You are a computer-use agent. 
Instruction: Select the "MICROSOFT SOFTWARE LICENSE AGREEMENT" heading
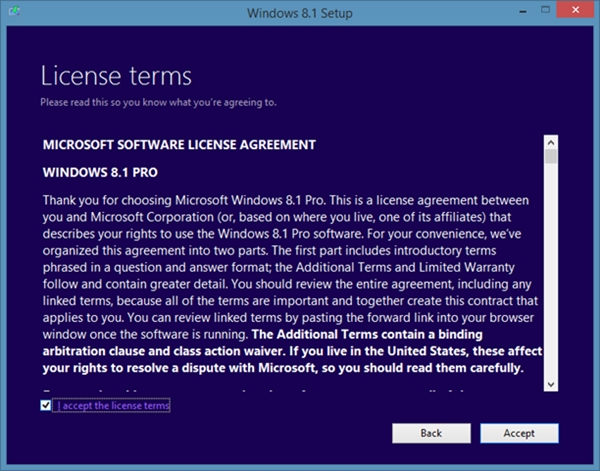(178, 146)
